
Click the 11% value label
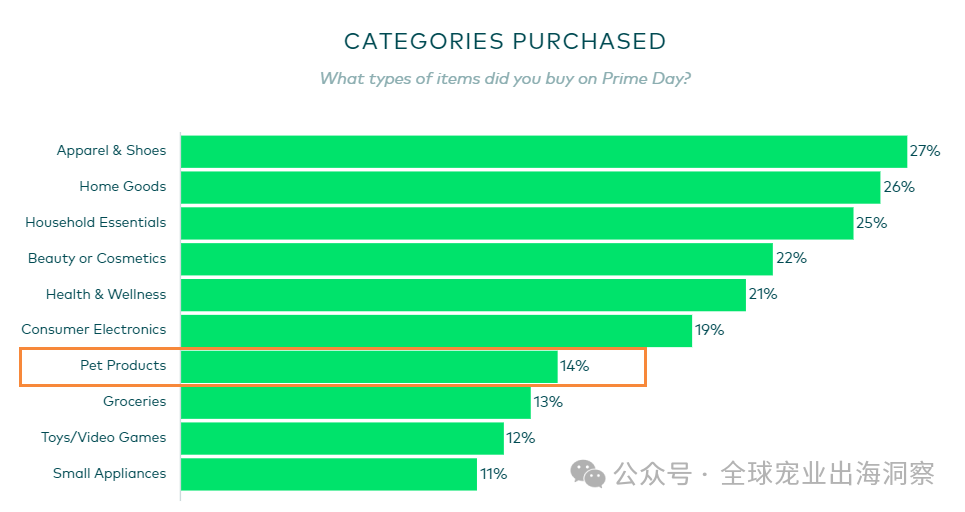click(493, 474)
